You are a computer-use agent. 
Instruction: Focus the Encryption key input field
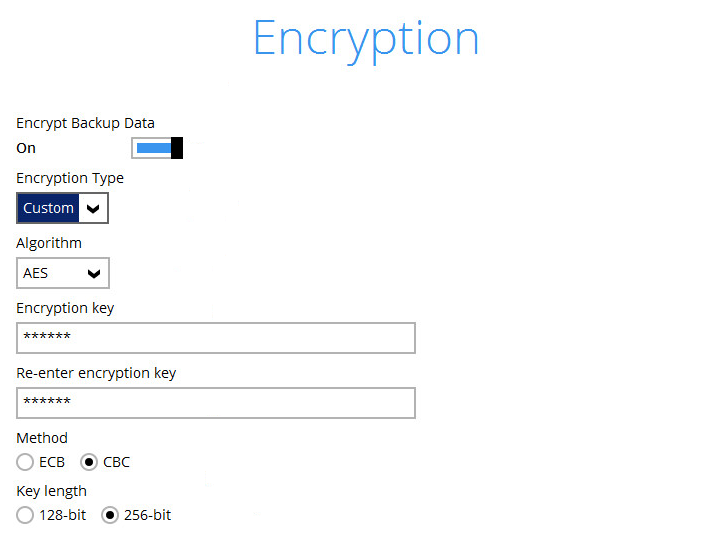click(x=215, y=338)
